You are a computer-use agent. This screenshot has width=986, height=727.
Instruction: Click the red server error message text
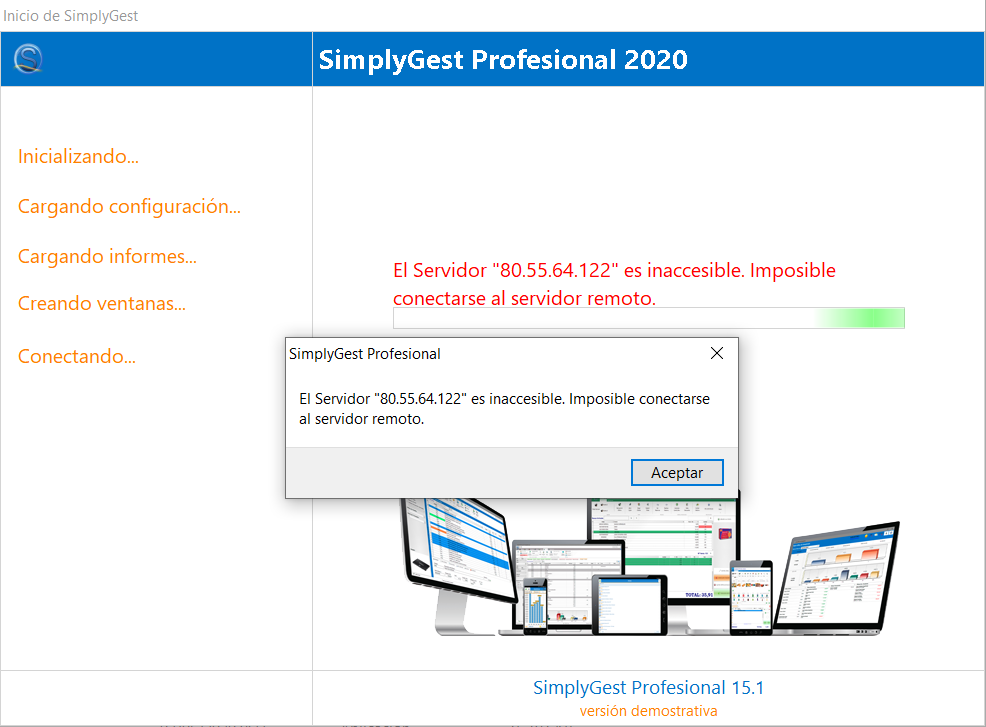coord(614,284)
